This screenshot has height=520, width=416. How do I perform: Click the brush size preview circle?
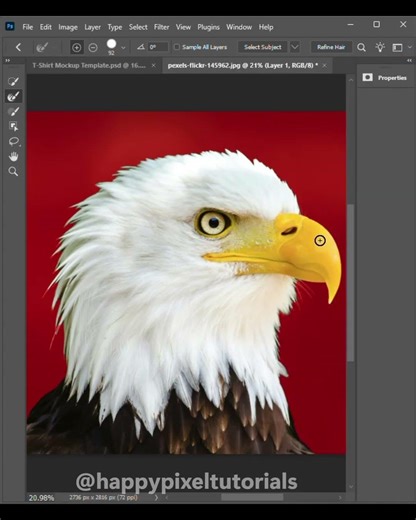click(111, 44)
